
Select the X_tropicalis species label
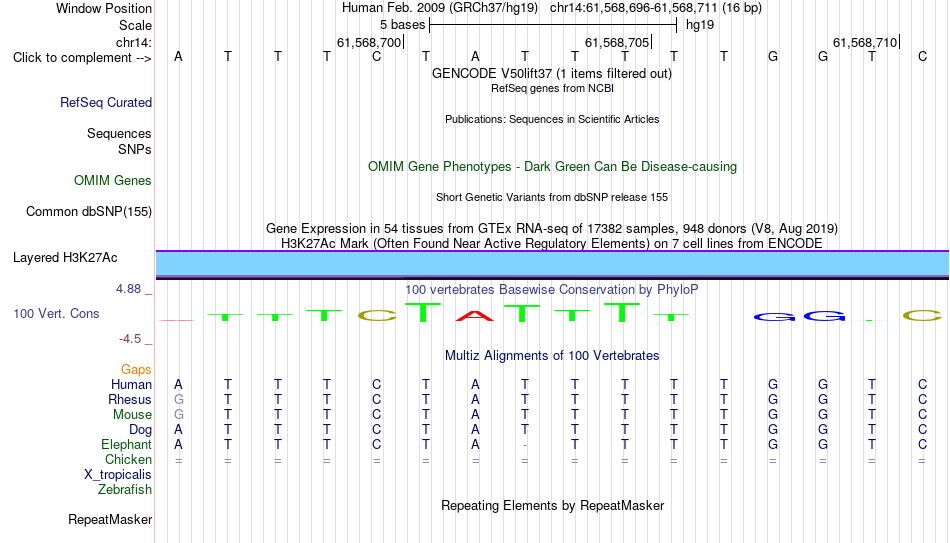click(118, 475)
